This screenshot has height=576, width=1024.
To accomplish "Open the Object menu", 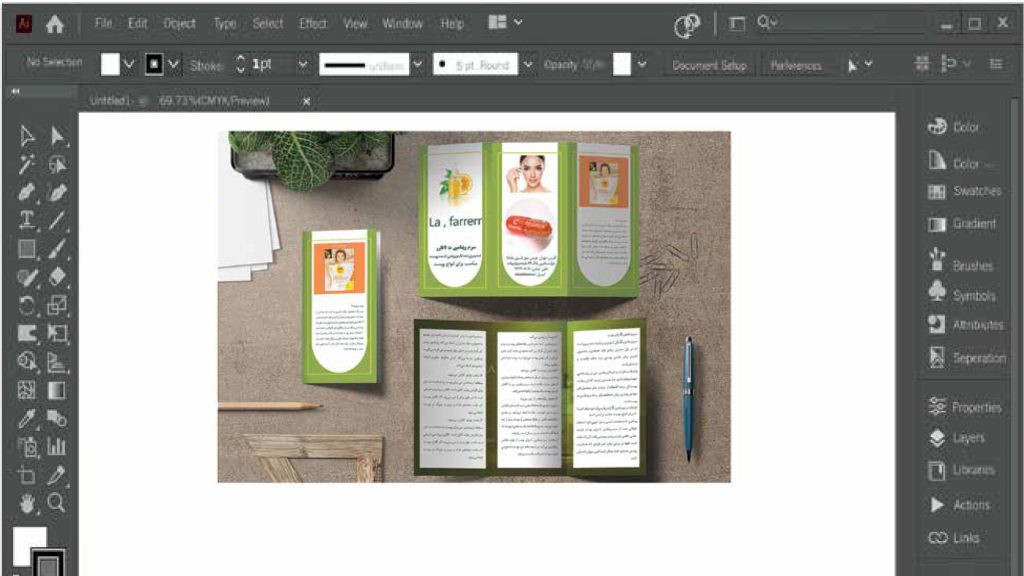I will click(x=180, y=24).
